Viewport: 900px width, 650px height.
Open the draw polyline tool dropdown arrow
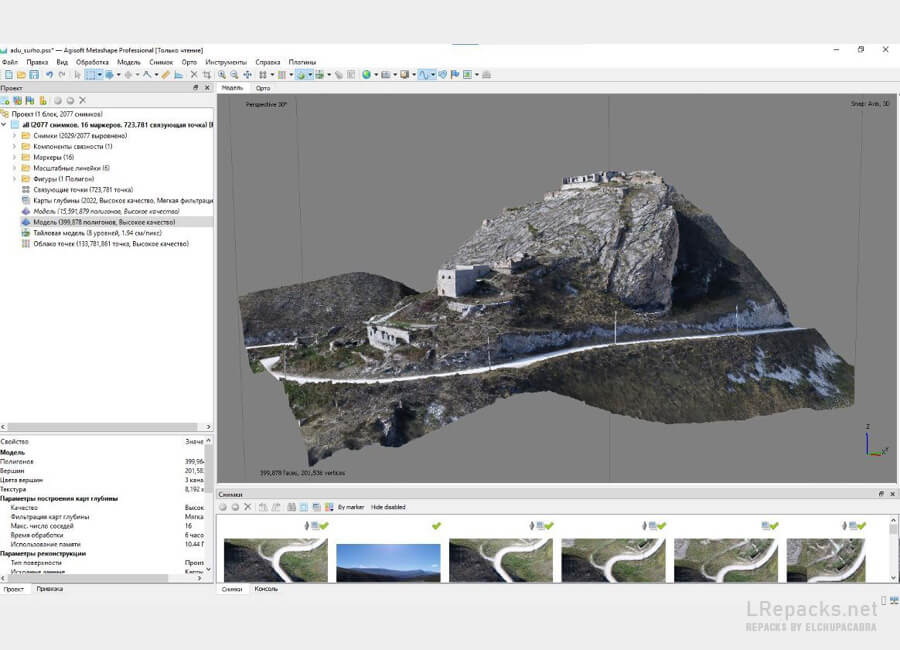click(156, 75)
